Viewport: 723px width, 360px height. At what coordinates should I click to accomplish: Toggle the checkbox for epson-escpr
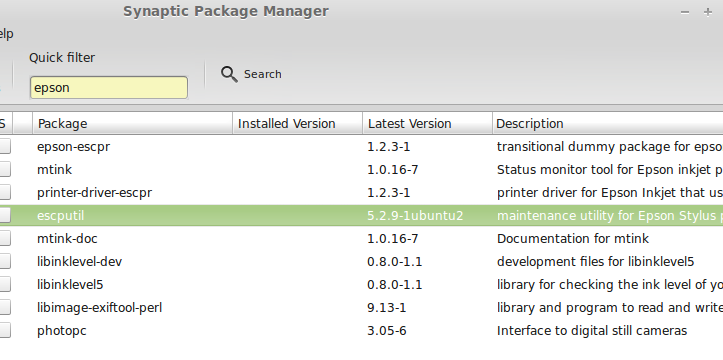[5, 147]
